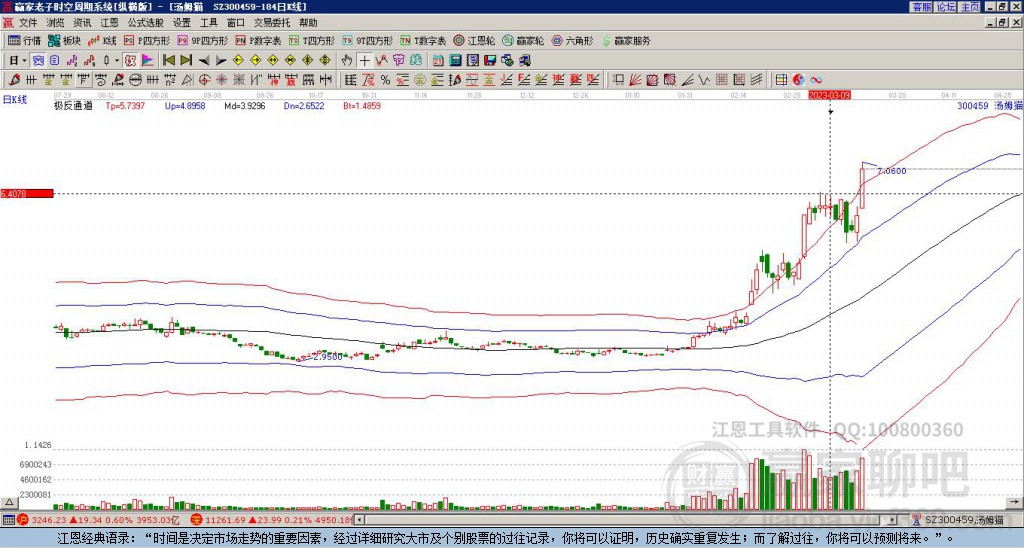Click the 赢家服务 service button
This screenshot has height=548, width=1024.
pos(625,41)
